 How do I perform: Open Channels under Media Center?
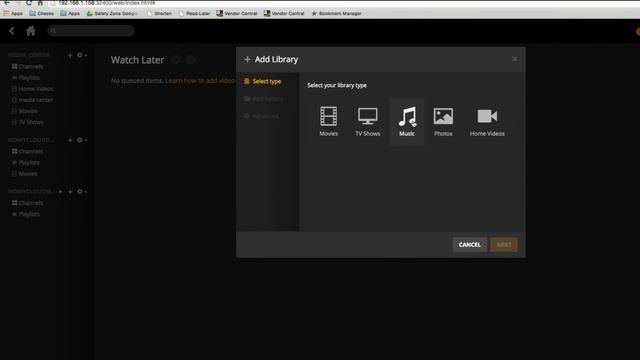tap(27, 67)
